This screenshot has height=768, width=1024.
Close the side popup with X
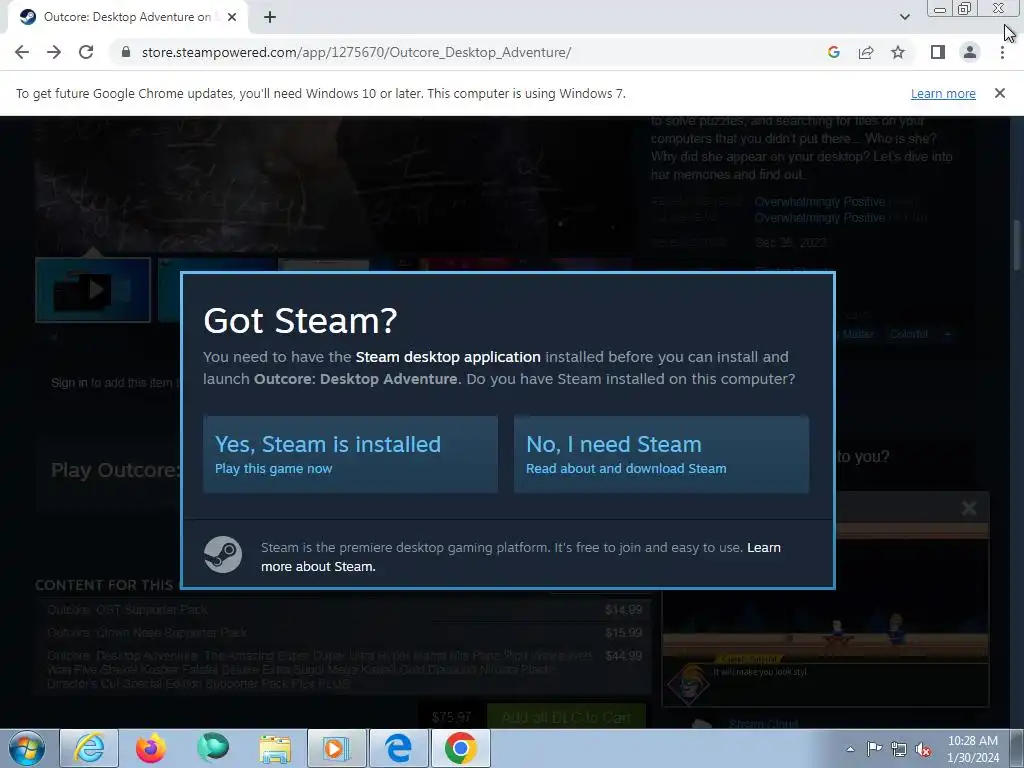tap(969, 508)
